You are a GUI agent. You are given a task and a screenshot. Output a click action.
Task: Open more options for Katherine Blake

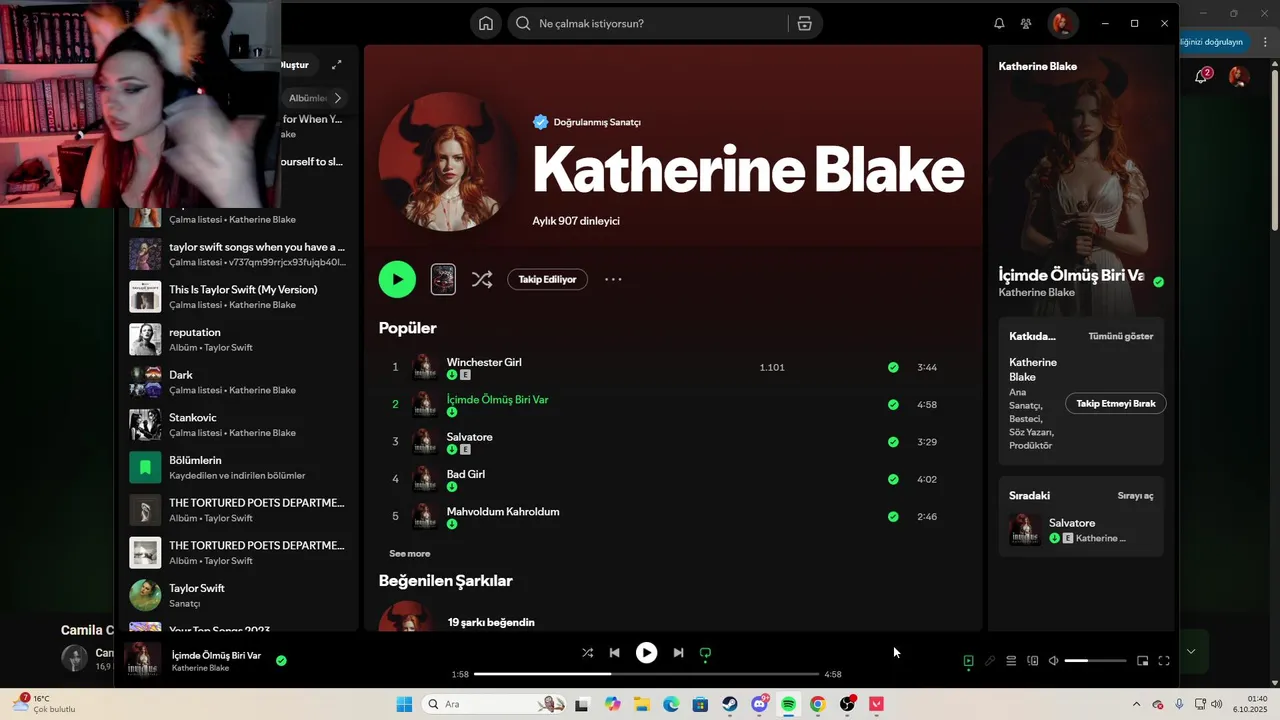(613, 280)
